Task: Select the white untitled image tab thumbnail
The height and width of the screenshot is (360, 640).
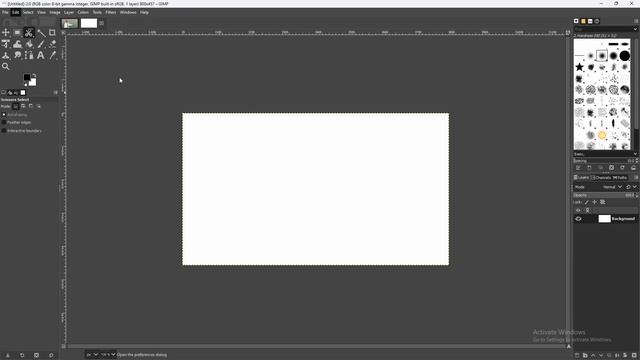Action: point(89,23)
